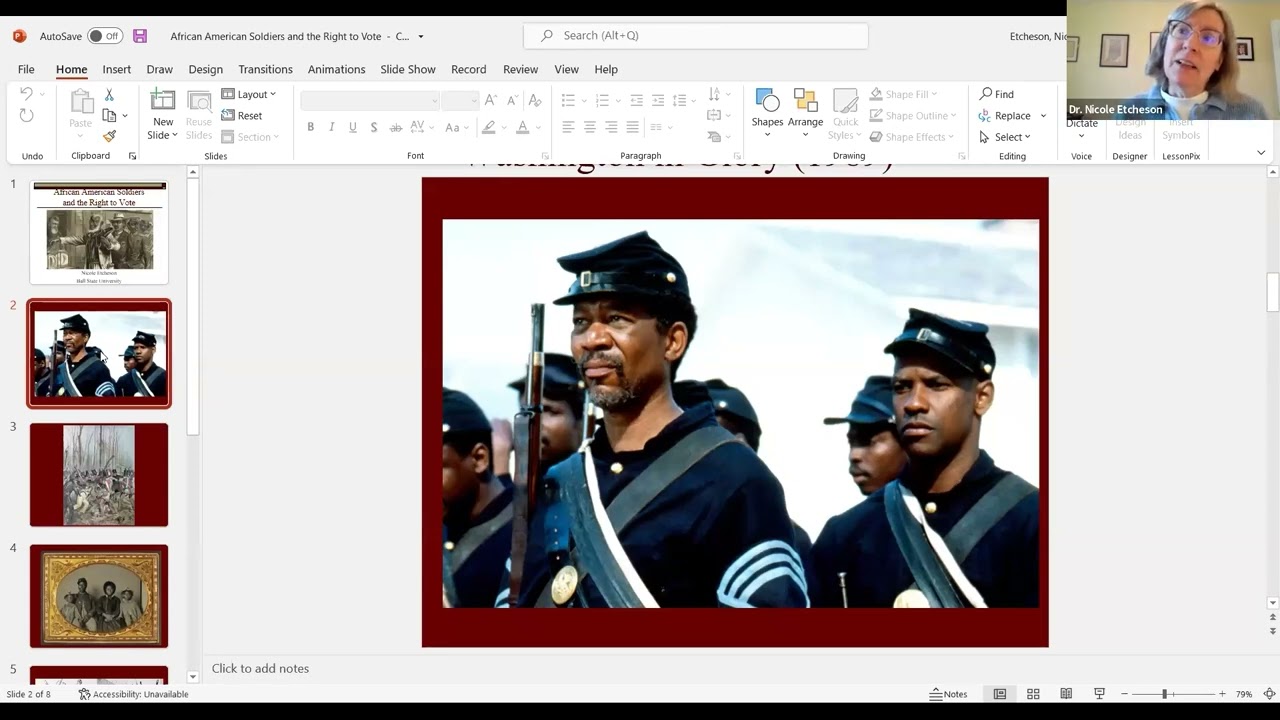
Task: Click to add notes area
Action: coord(260,668)
